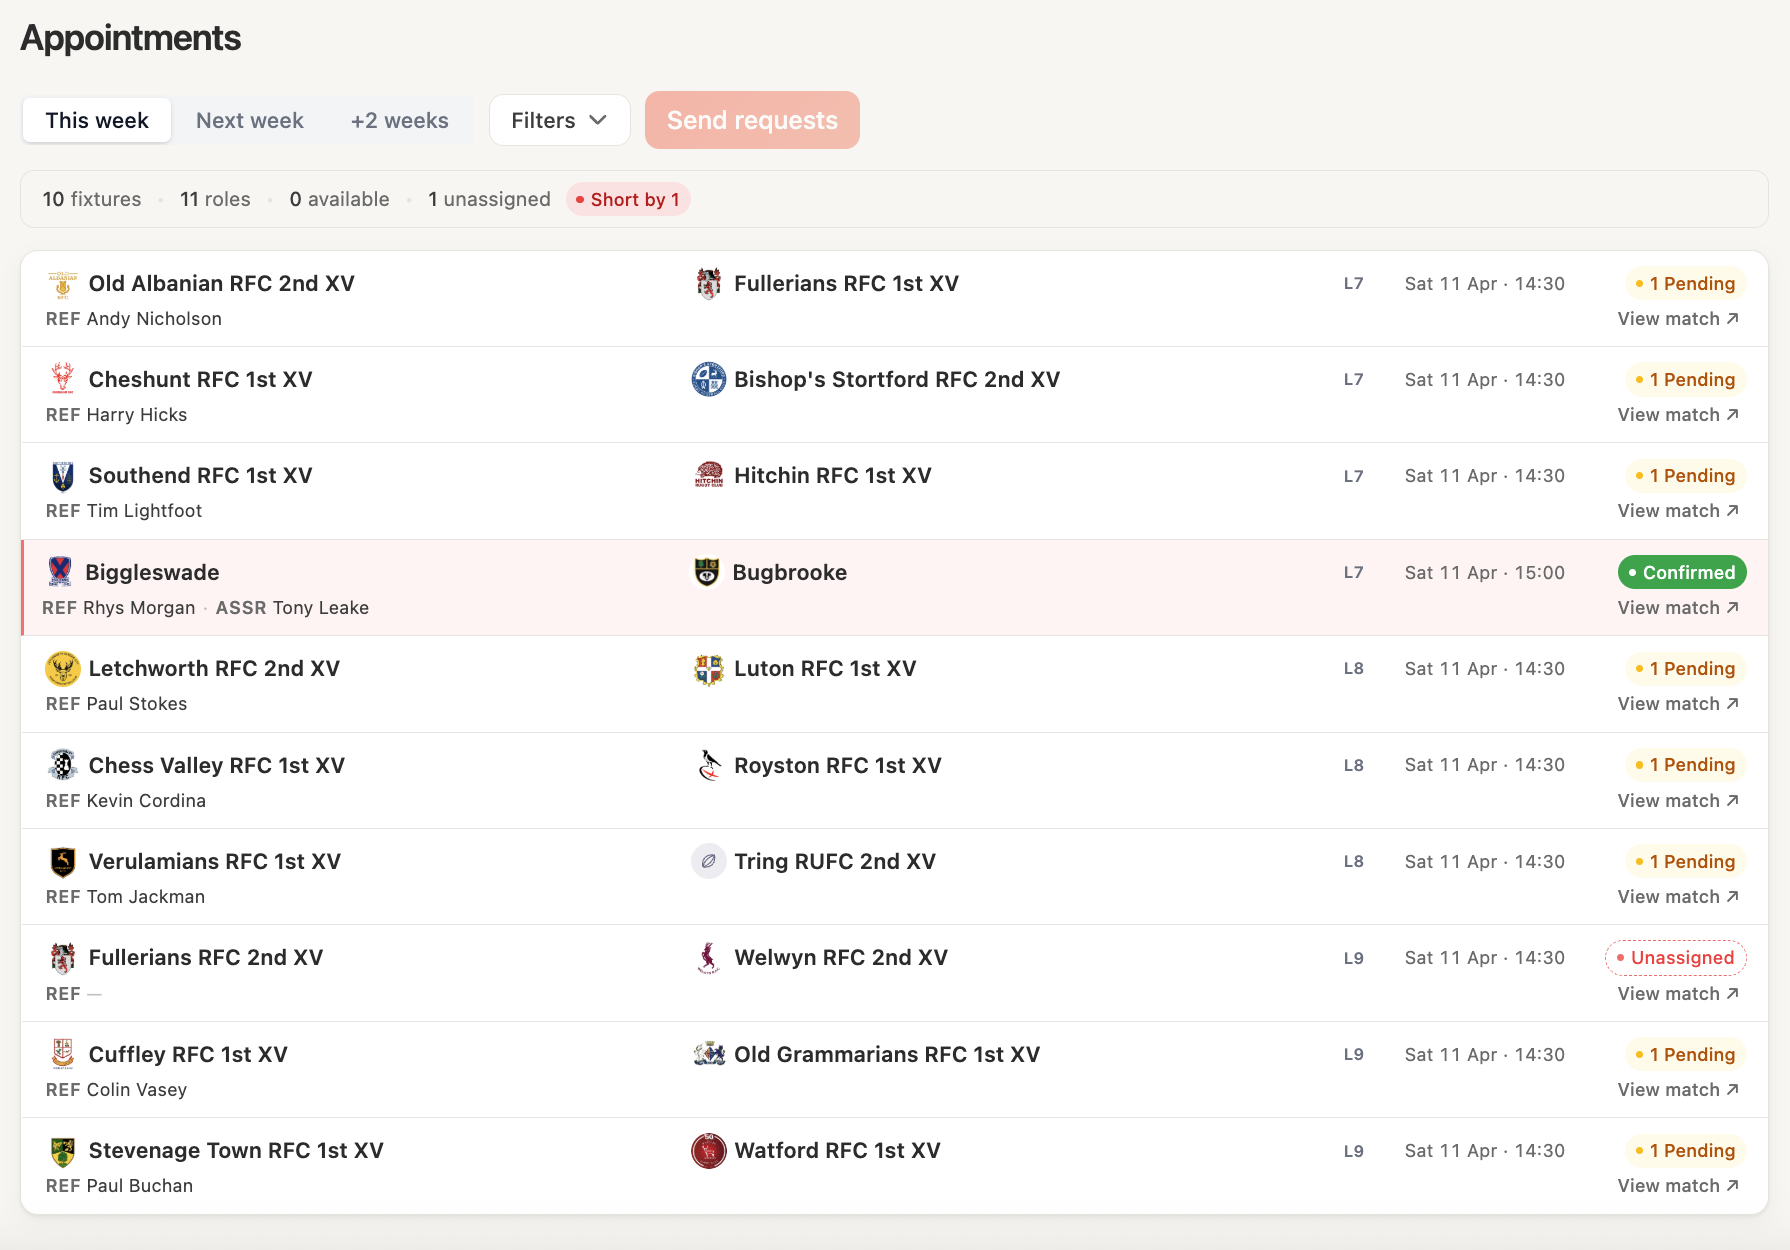Click the Cuffley RFC crest

62,1054
